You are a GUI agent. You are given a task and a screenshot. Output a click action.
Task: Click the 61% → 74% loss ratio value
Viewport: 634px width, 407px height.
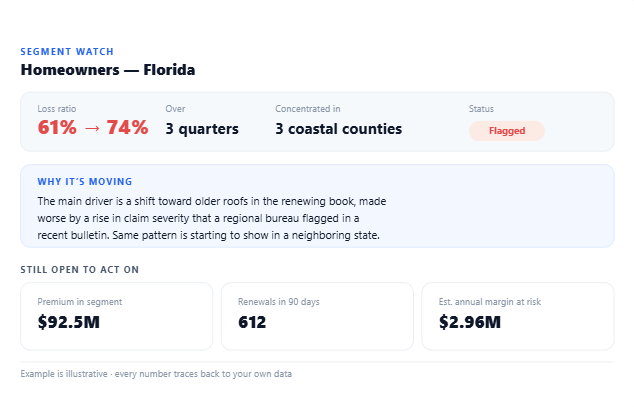coord(93,128)
